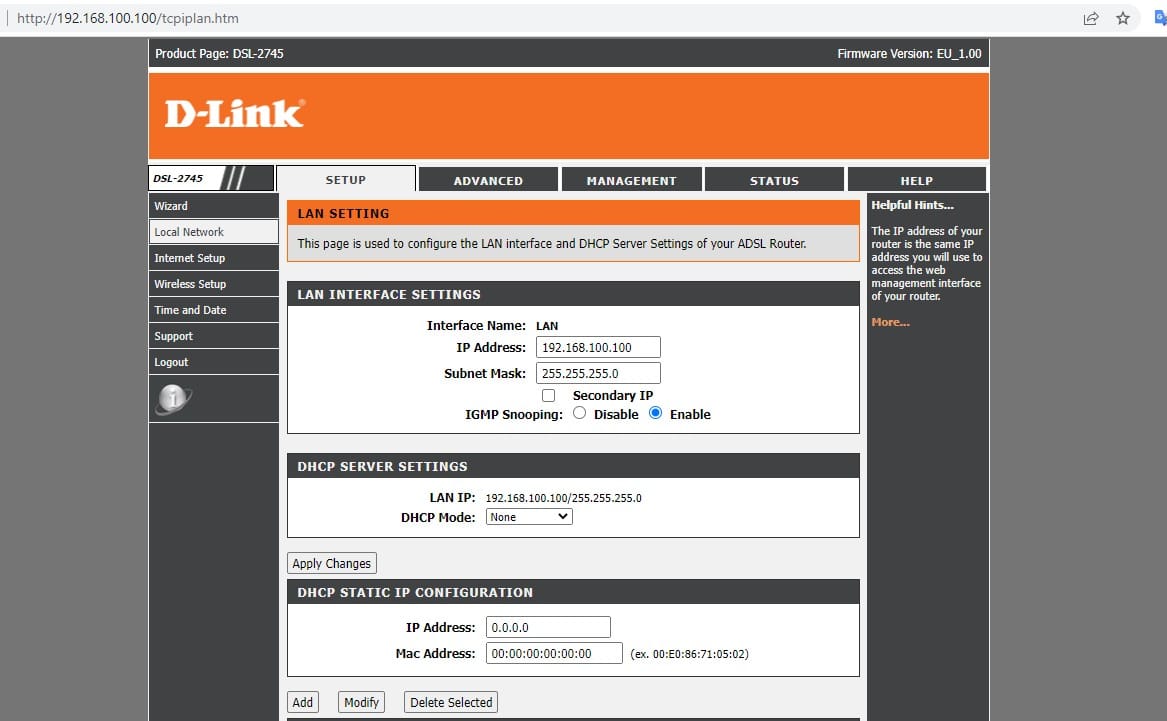
Task: Click the D-Link logo
Action: pos(236,112)
